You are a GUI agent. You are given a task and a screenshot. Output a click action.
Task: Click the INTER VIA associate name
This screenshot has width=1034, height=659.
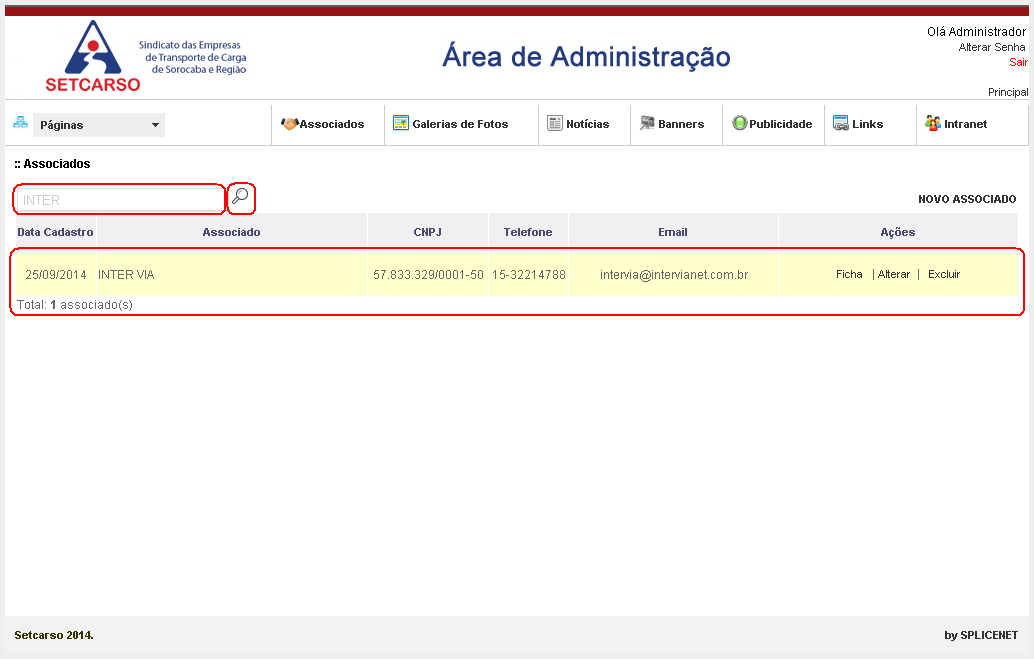pos(126,274)
